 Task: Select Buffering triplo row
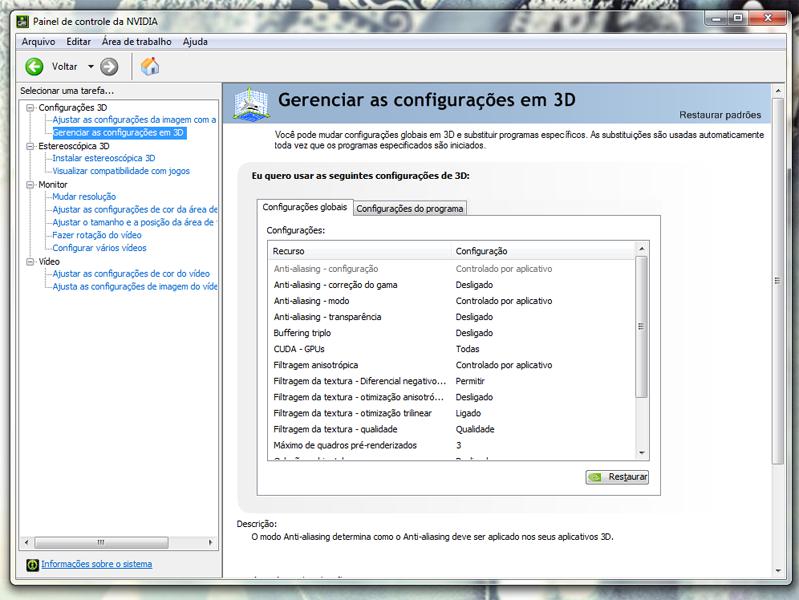451,333
